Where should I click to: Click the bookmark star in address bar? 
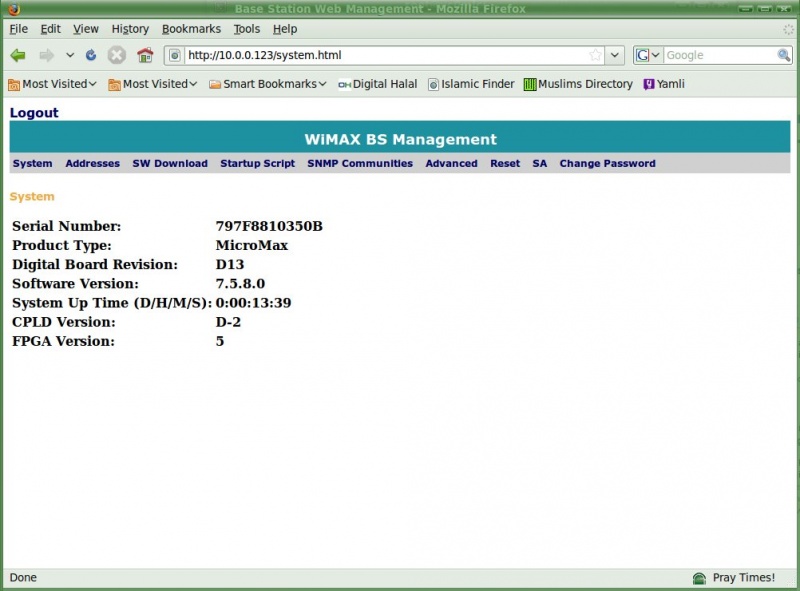click(596, 55)
